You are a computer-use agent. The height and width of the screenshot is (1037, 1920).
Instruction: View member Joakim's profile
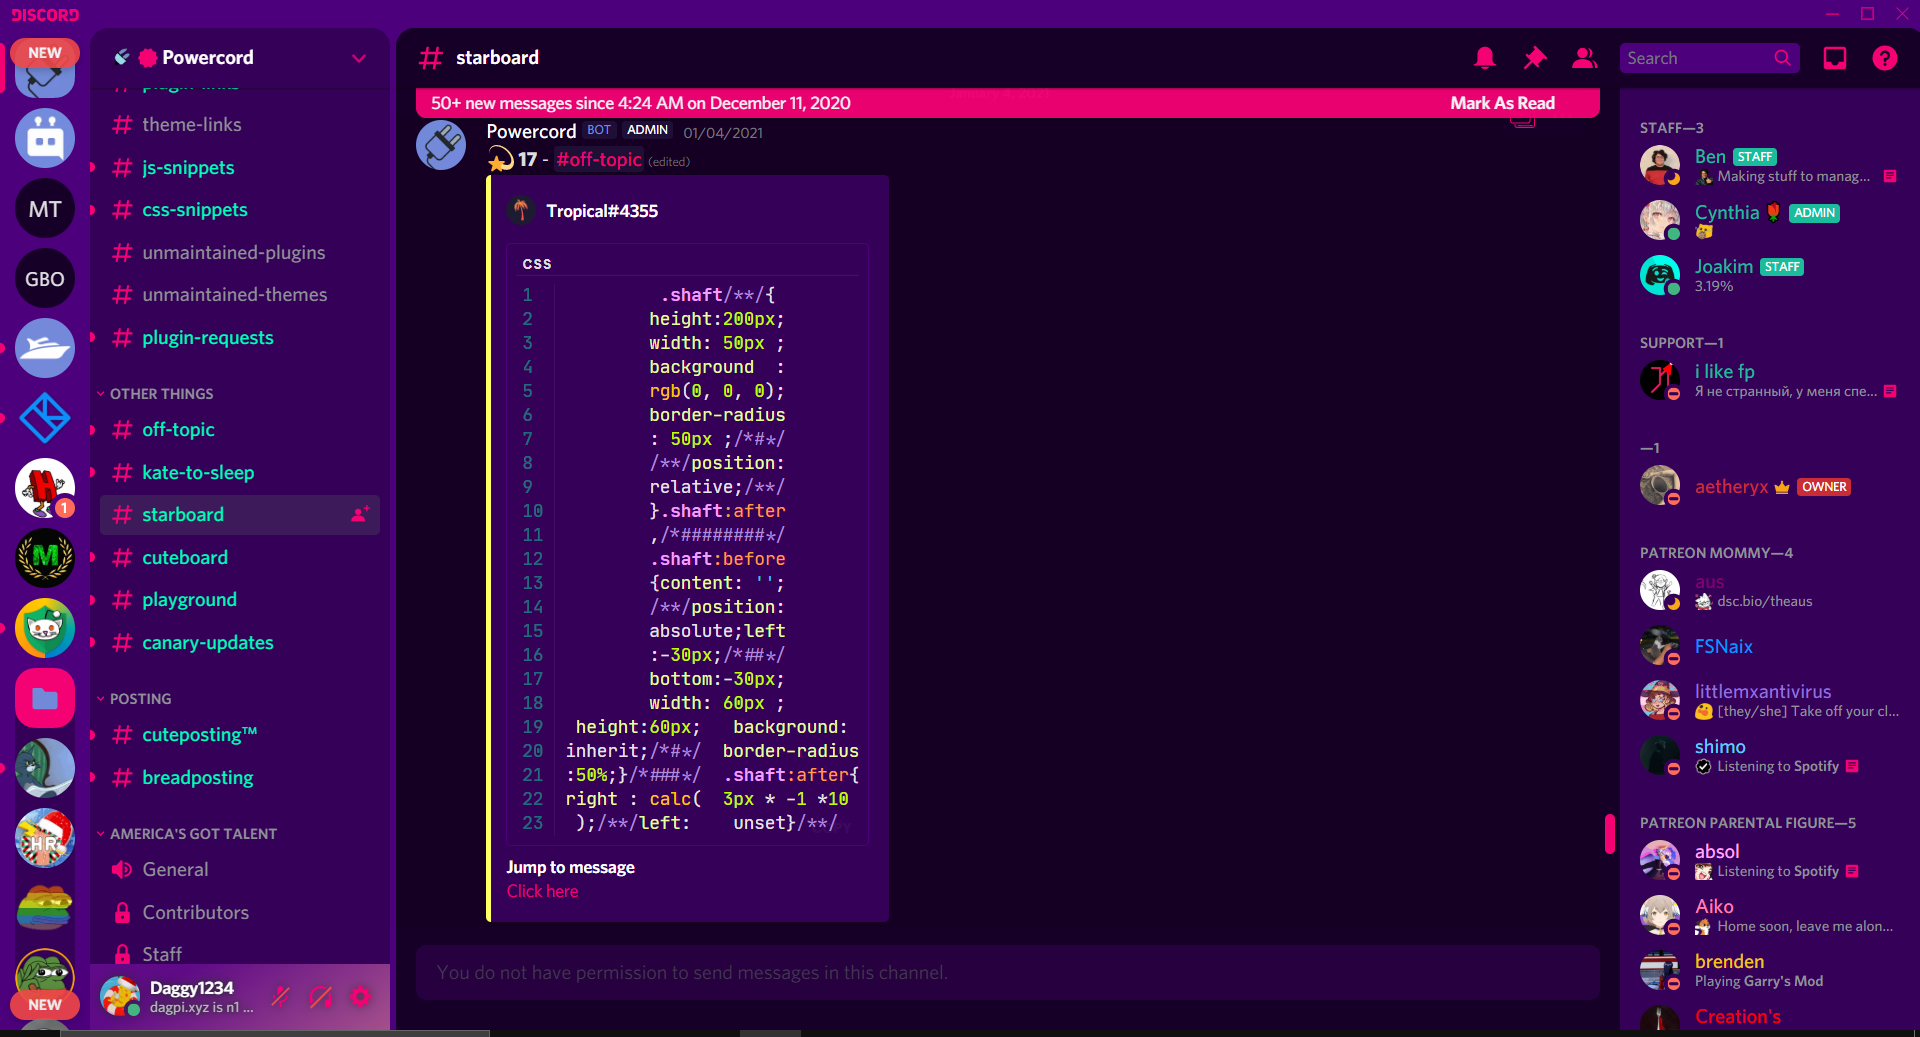coord(1770,275)
